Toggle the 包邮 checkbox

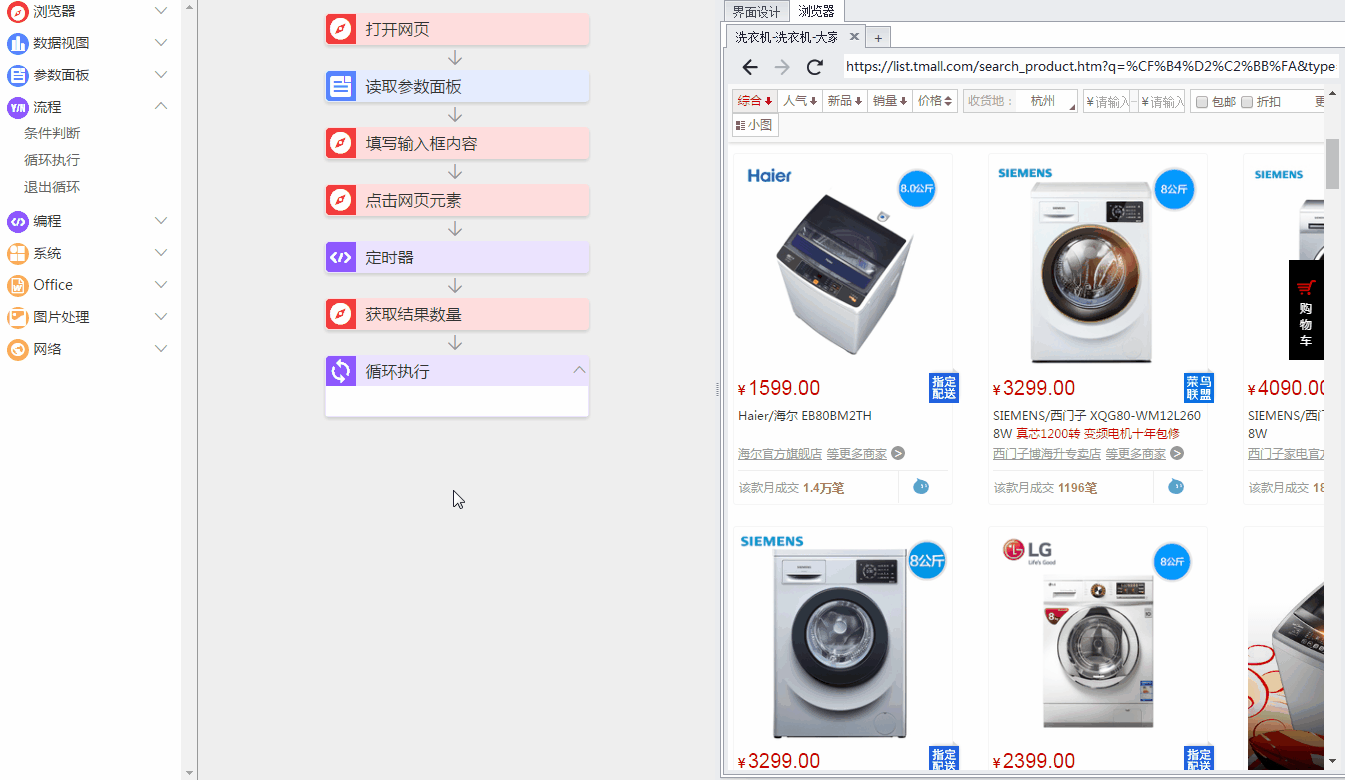pos(1202,101)
